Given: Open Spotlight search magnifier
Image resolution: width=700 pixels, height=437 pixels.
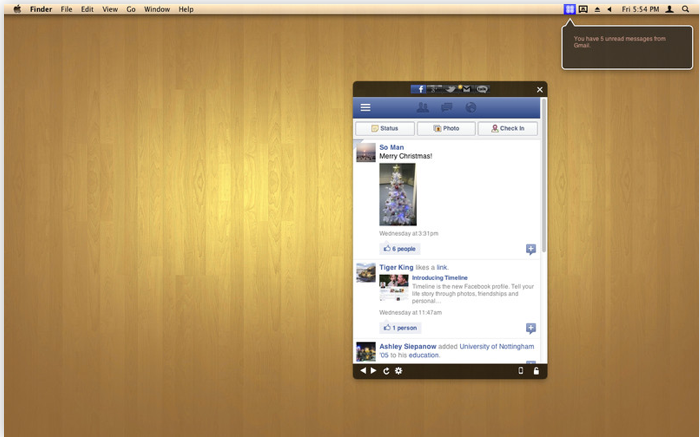Looking at the screenshot, I should pos(685,9).
